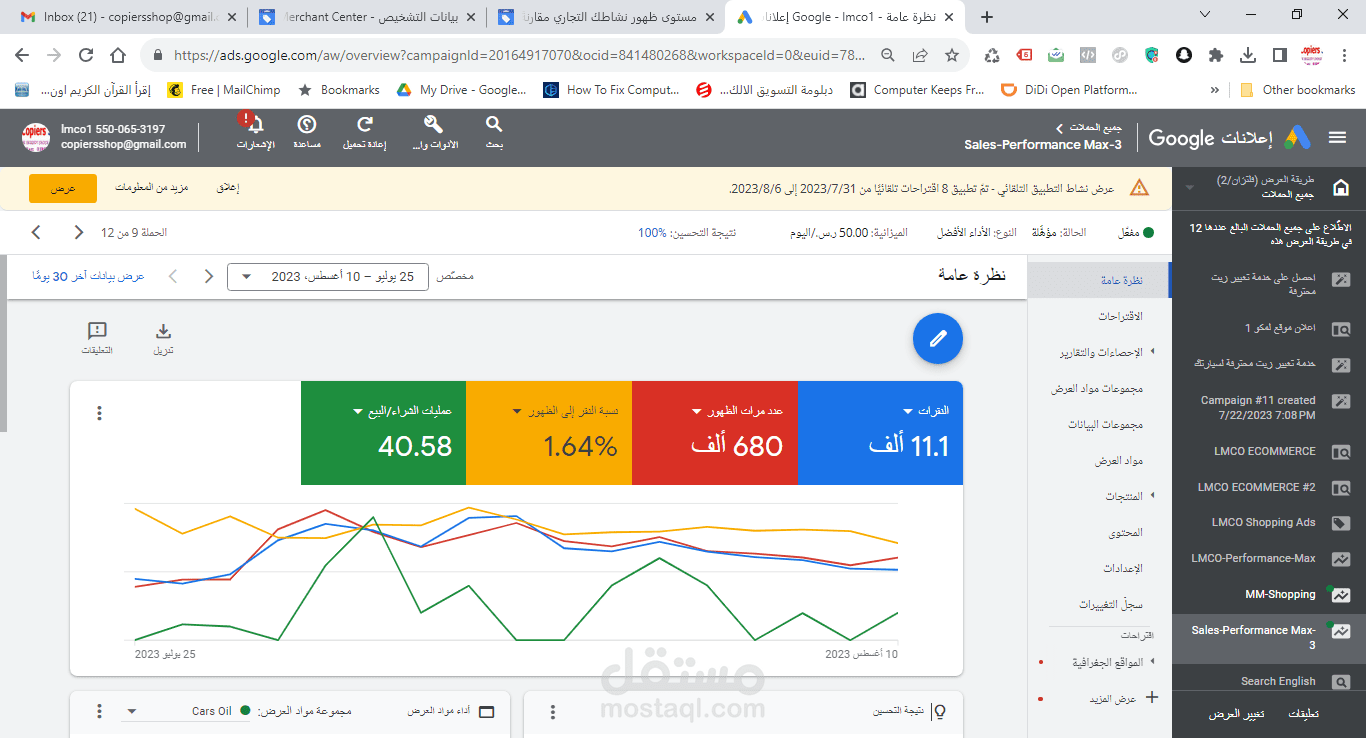
Task: Open the My Drive bookmark
Action: (461, 90)
